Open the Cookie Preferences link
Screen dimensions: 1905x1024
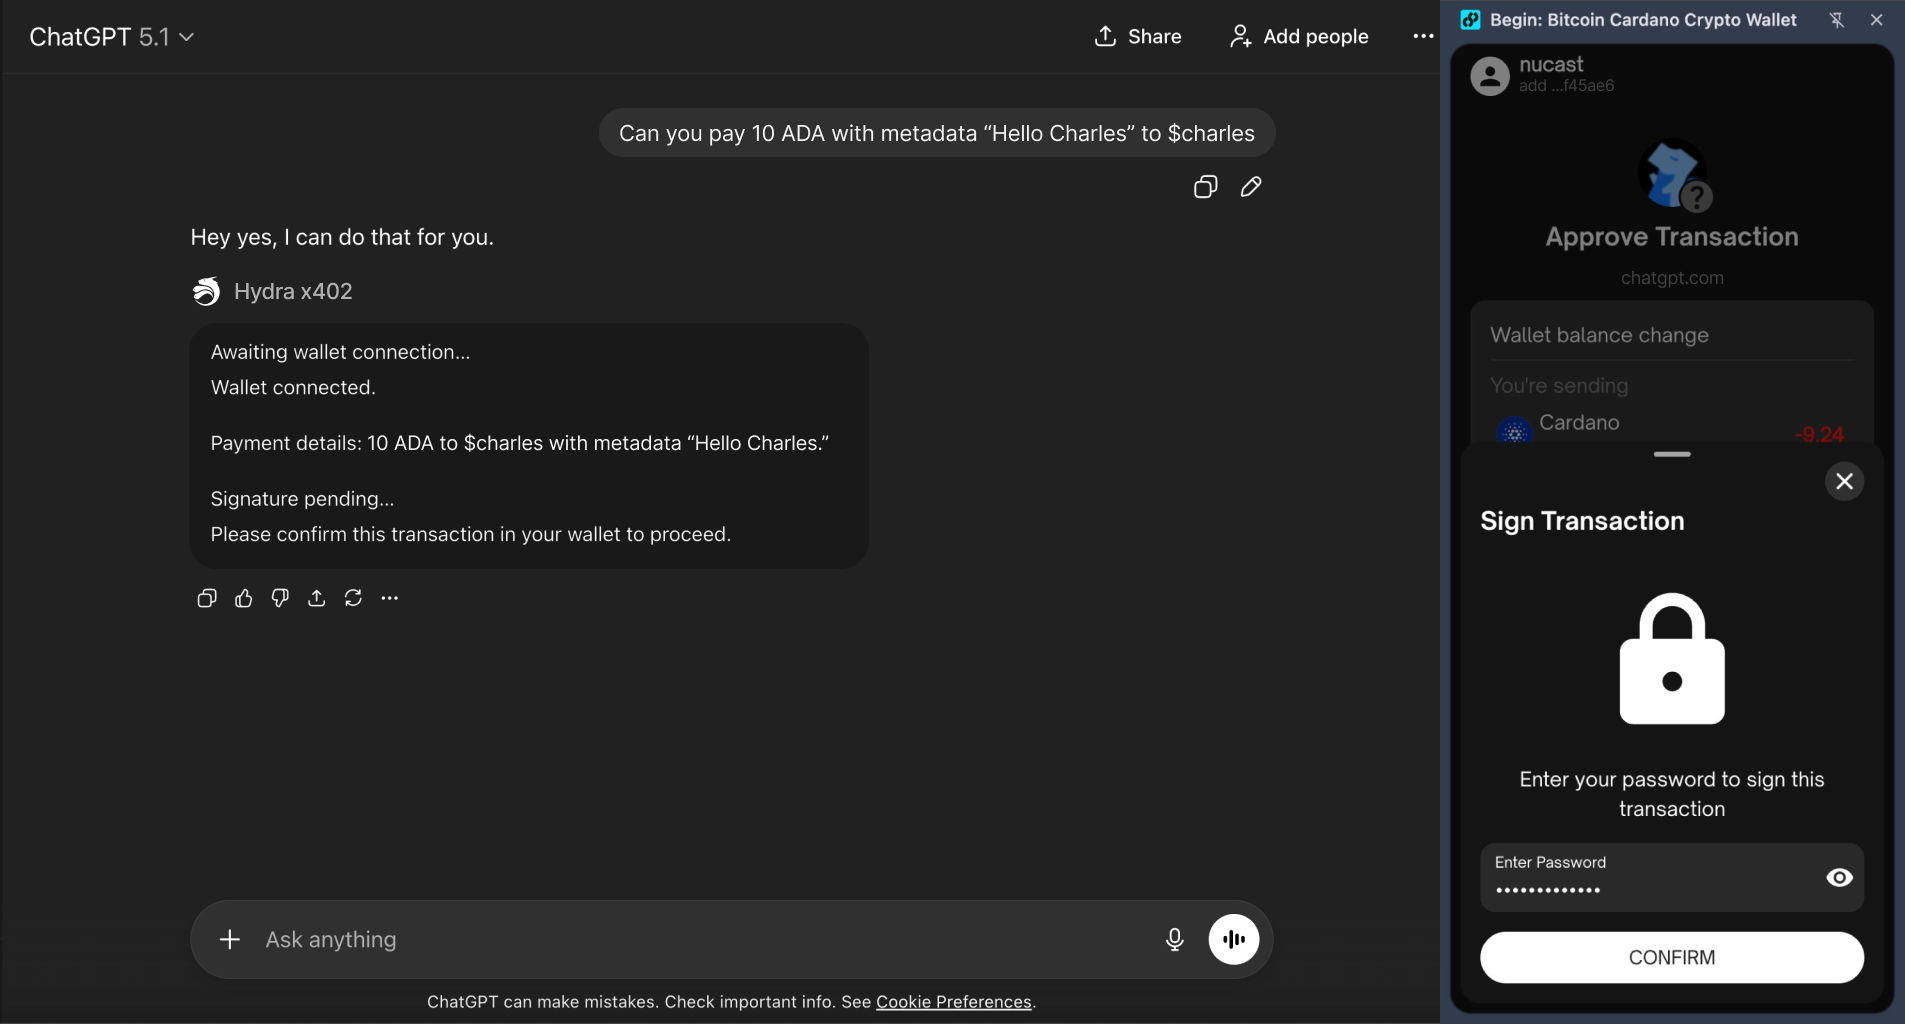coord(954,1002)
